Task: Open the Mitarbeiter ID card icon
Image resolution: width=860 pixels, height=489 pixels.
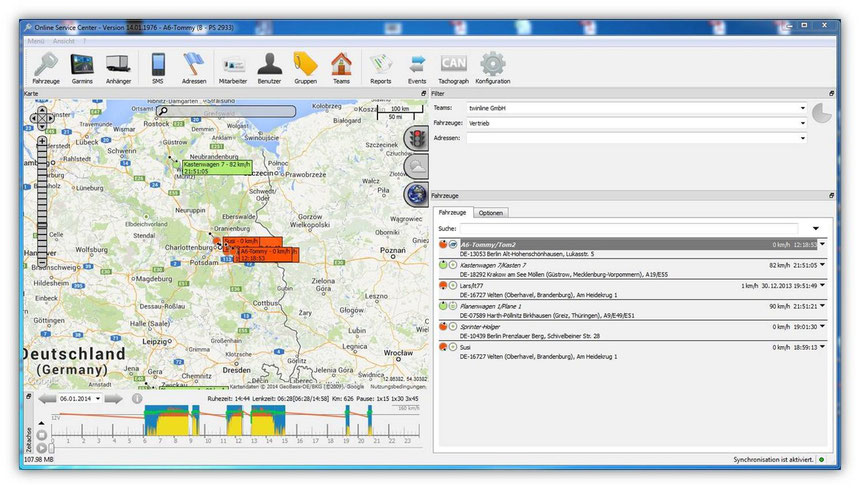Action: [x=233, y=69]
